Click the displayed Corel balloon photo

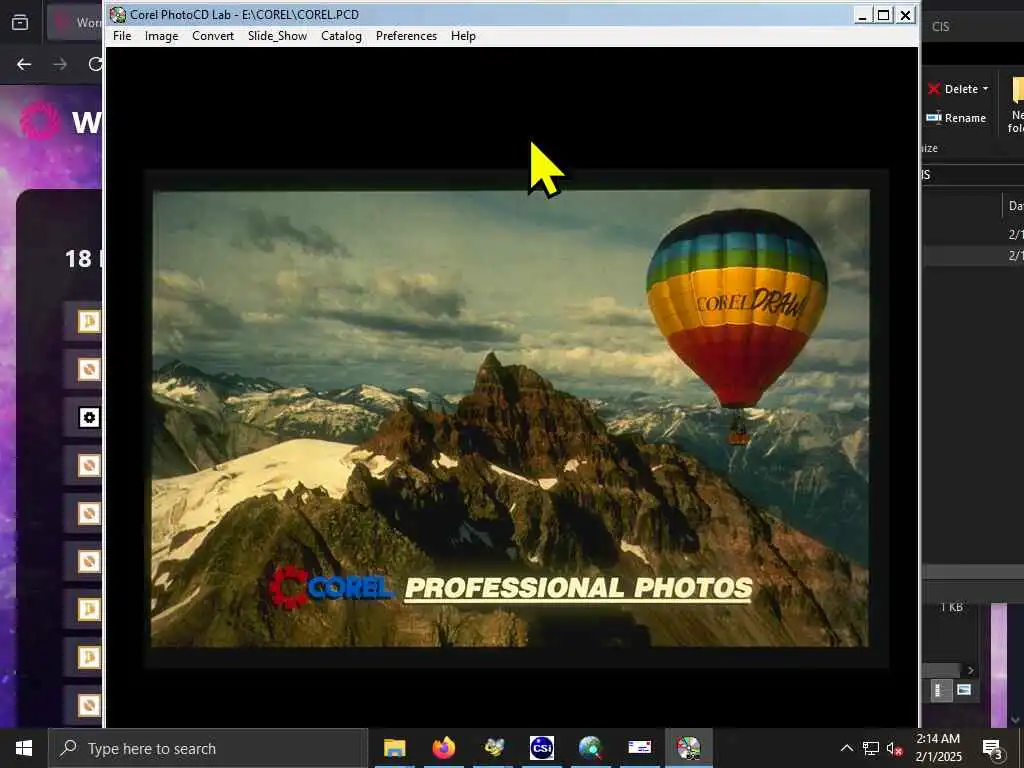(x=510, y=418)
